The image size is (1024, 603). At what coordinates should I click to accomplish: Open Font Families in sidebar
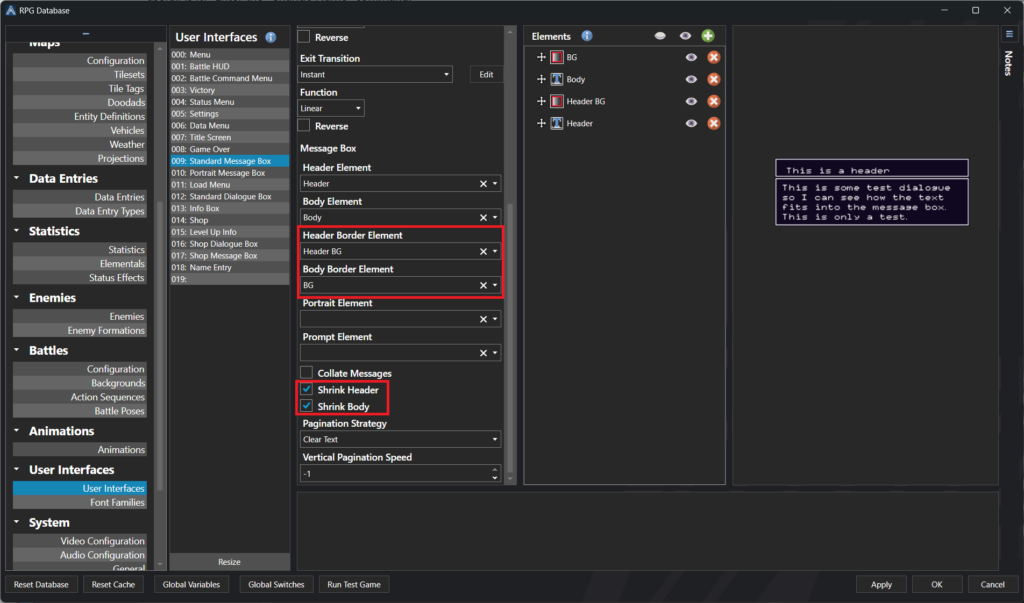point(117,502)
